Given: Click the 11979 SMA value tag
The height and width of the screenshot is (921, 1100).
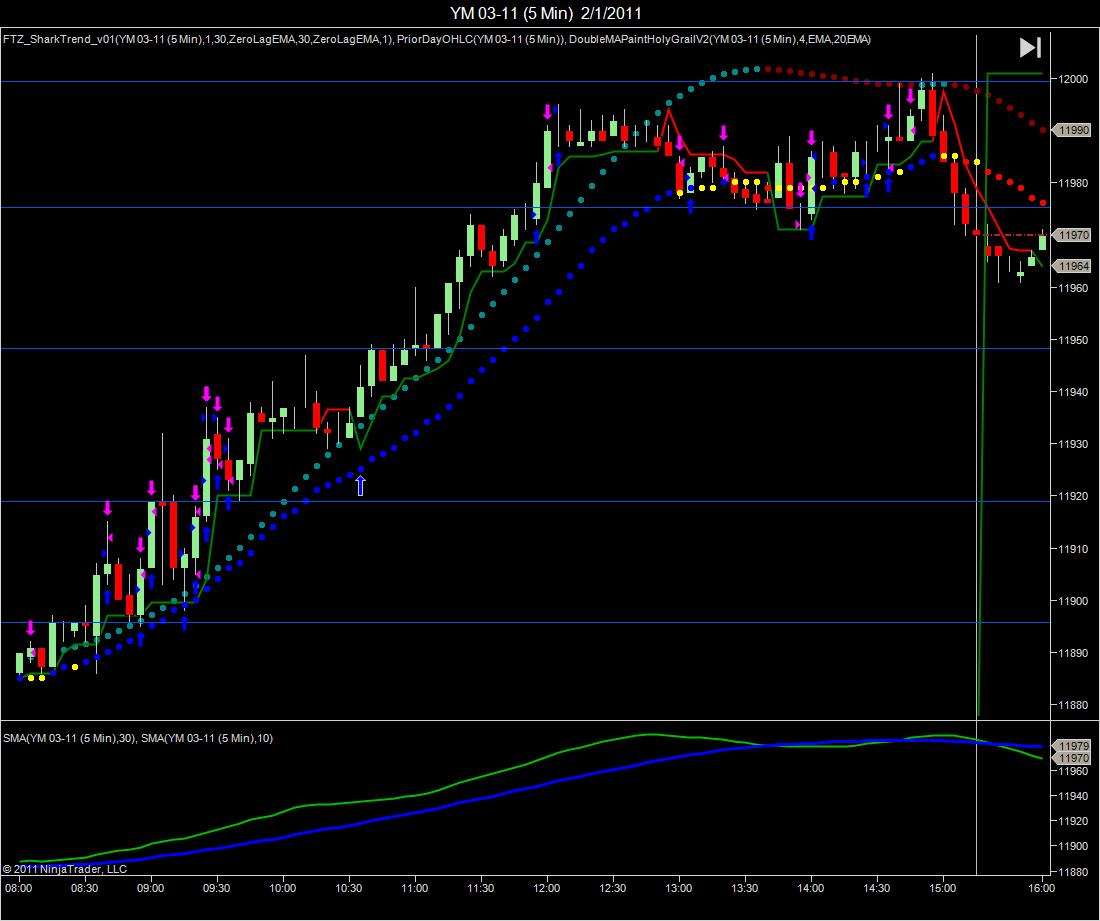Looking at the screenshot, I should [1073, 746].
